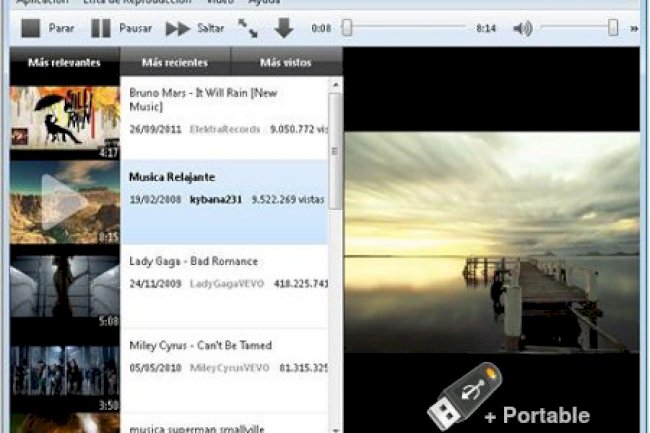Click the date 05/05/2010
This screenshot has height=433, width=650.
tap(155, 368)
